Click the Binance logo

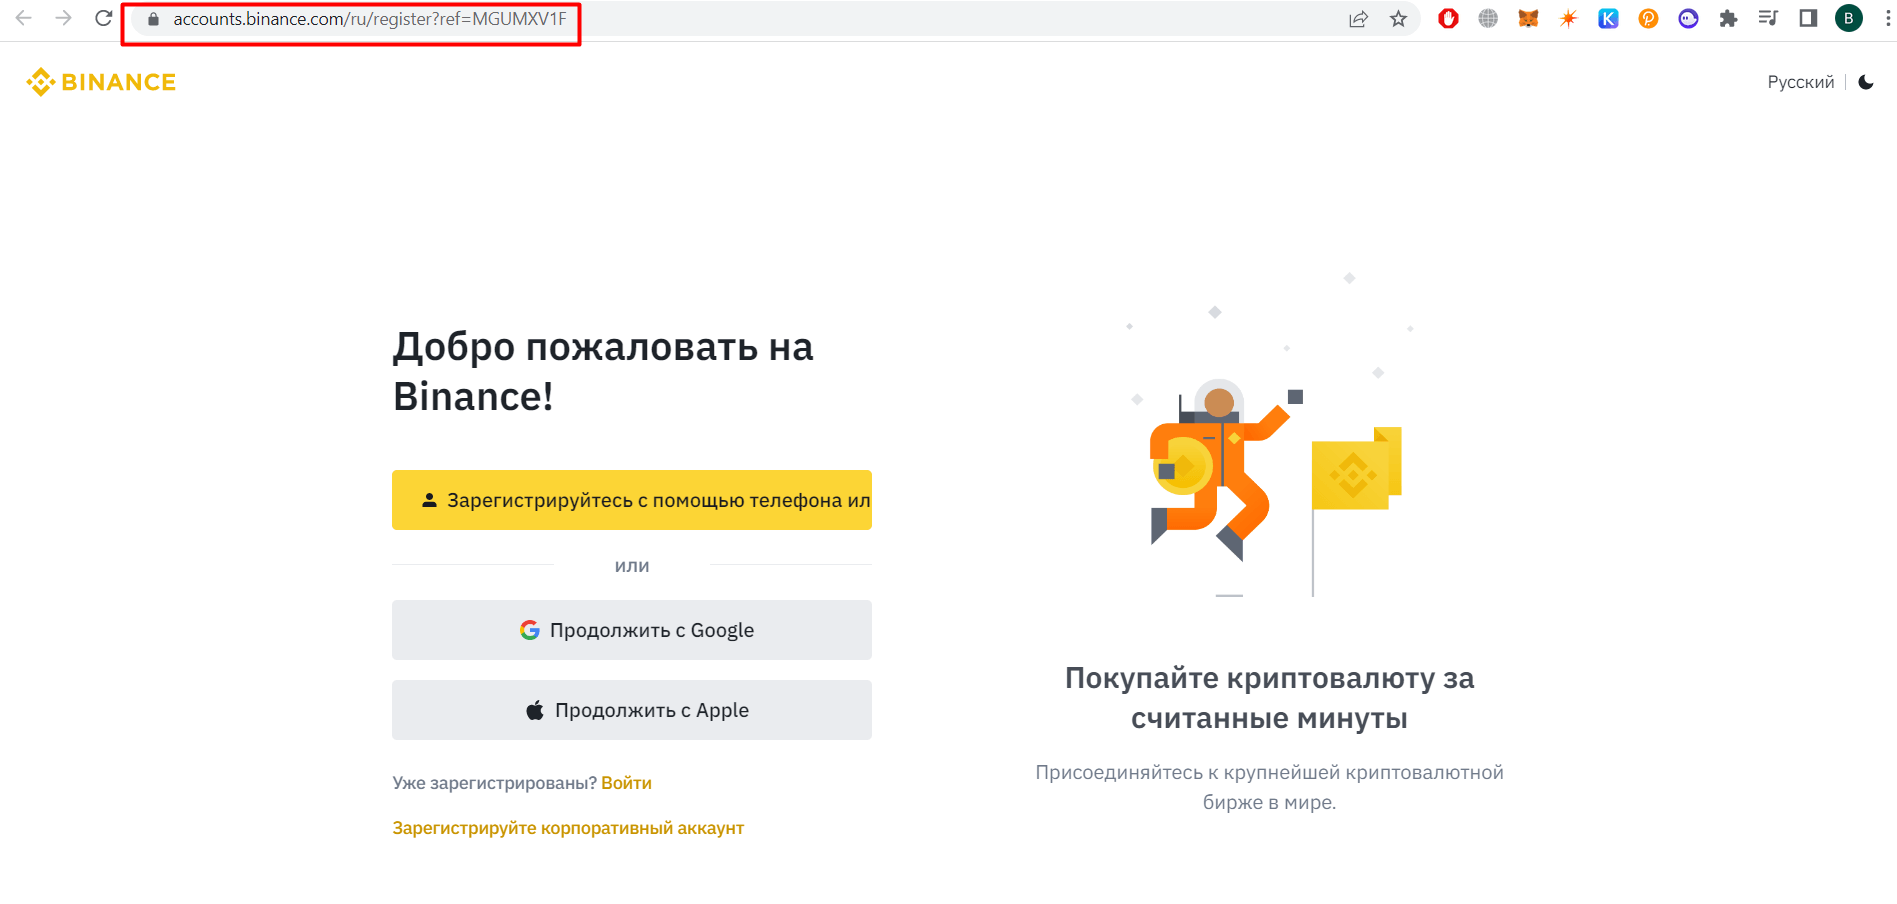click(101, 82)
